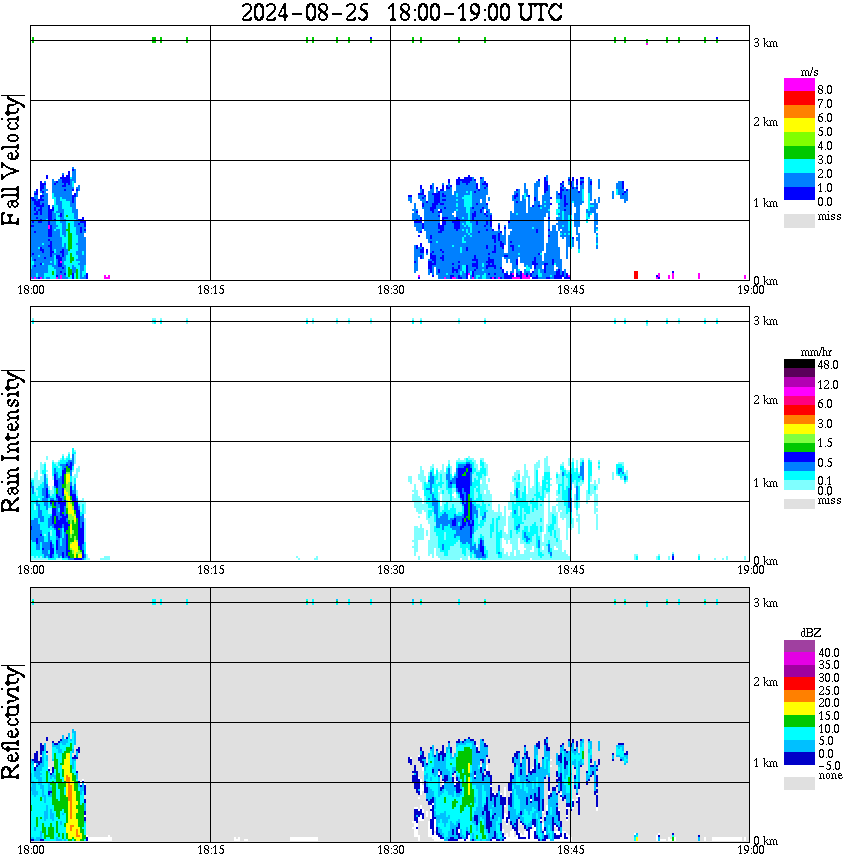Select red swatch in the m/s legend
The image size is (850, 868).
799,99
